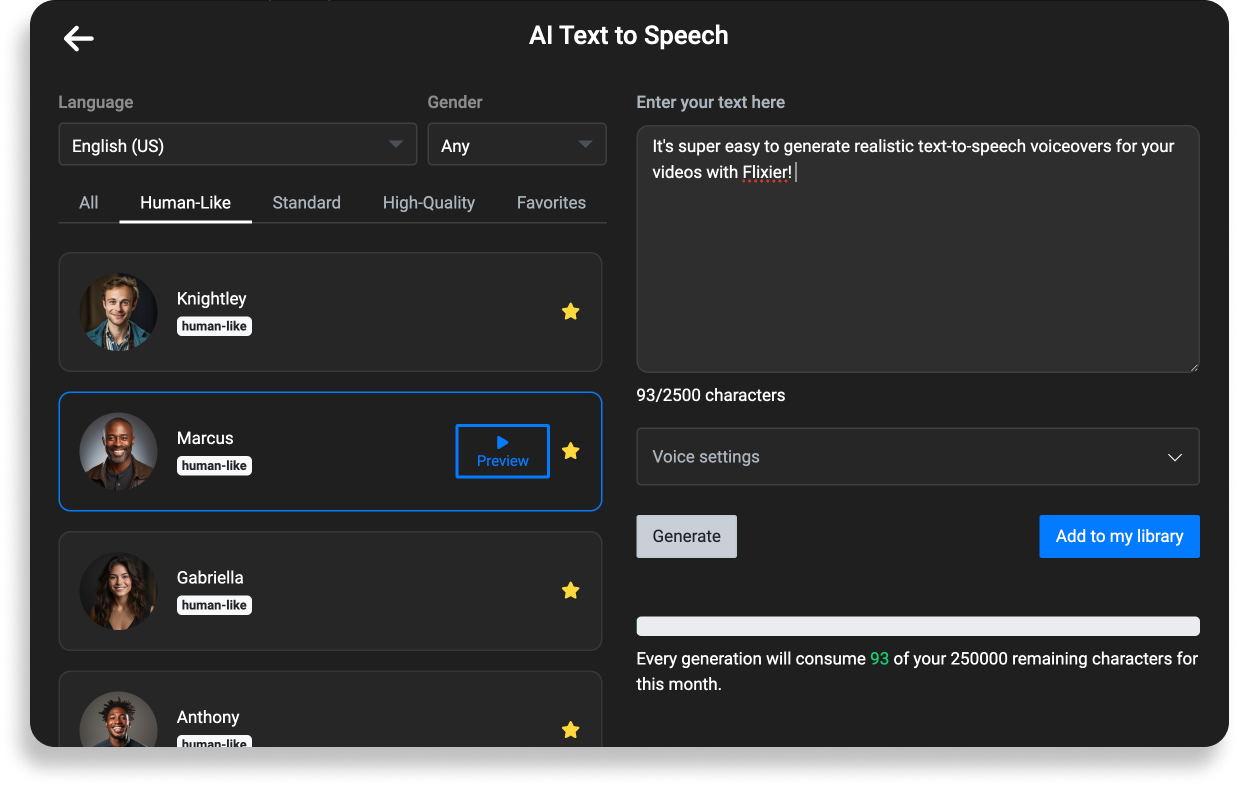Click the Generate button
The height and width of the screenshot is (787, 1239).
coord(686,536)
